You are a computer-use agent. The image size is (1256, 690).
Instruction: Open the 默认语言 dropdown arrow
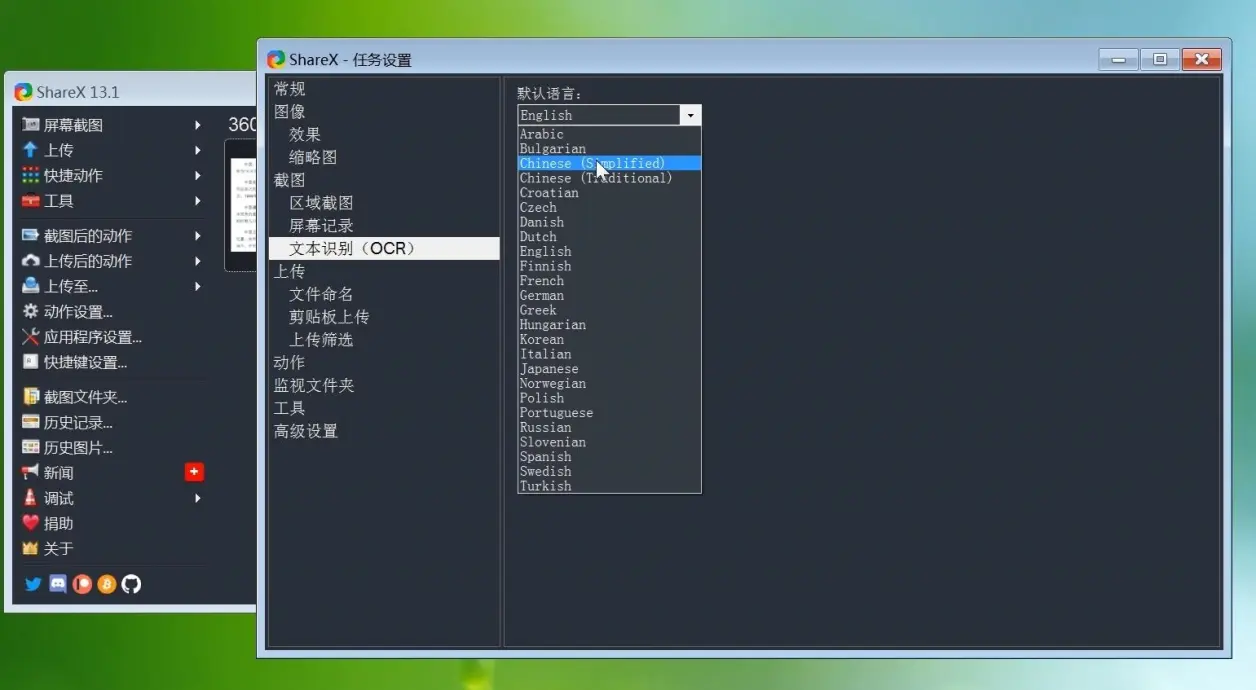tap(690, 115)
